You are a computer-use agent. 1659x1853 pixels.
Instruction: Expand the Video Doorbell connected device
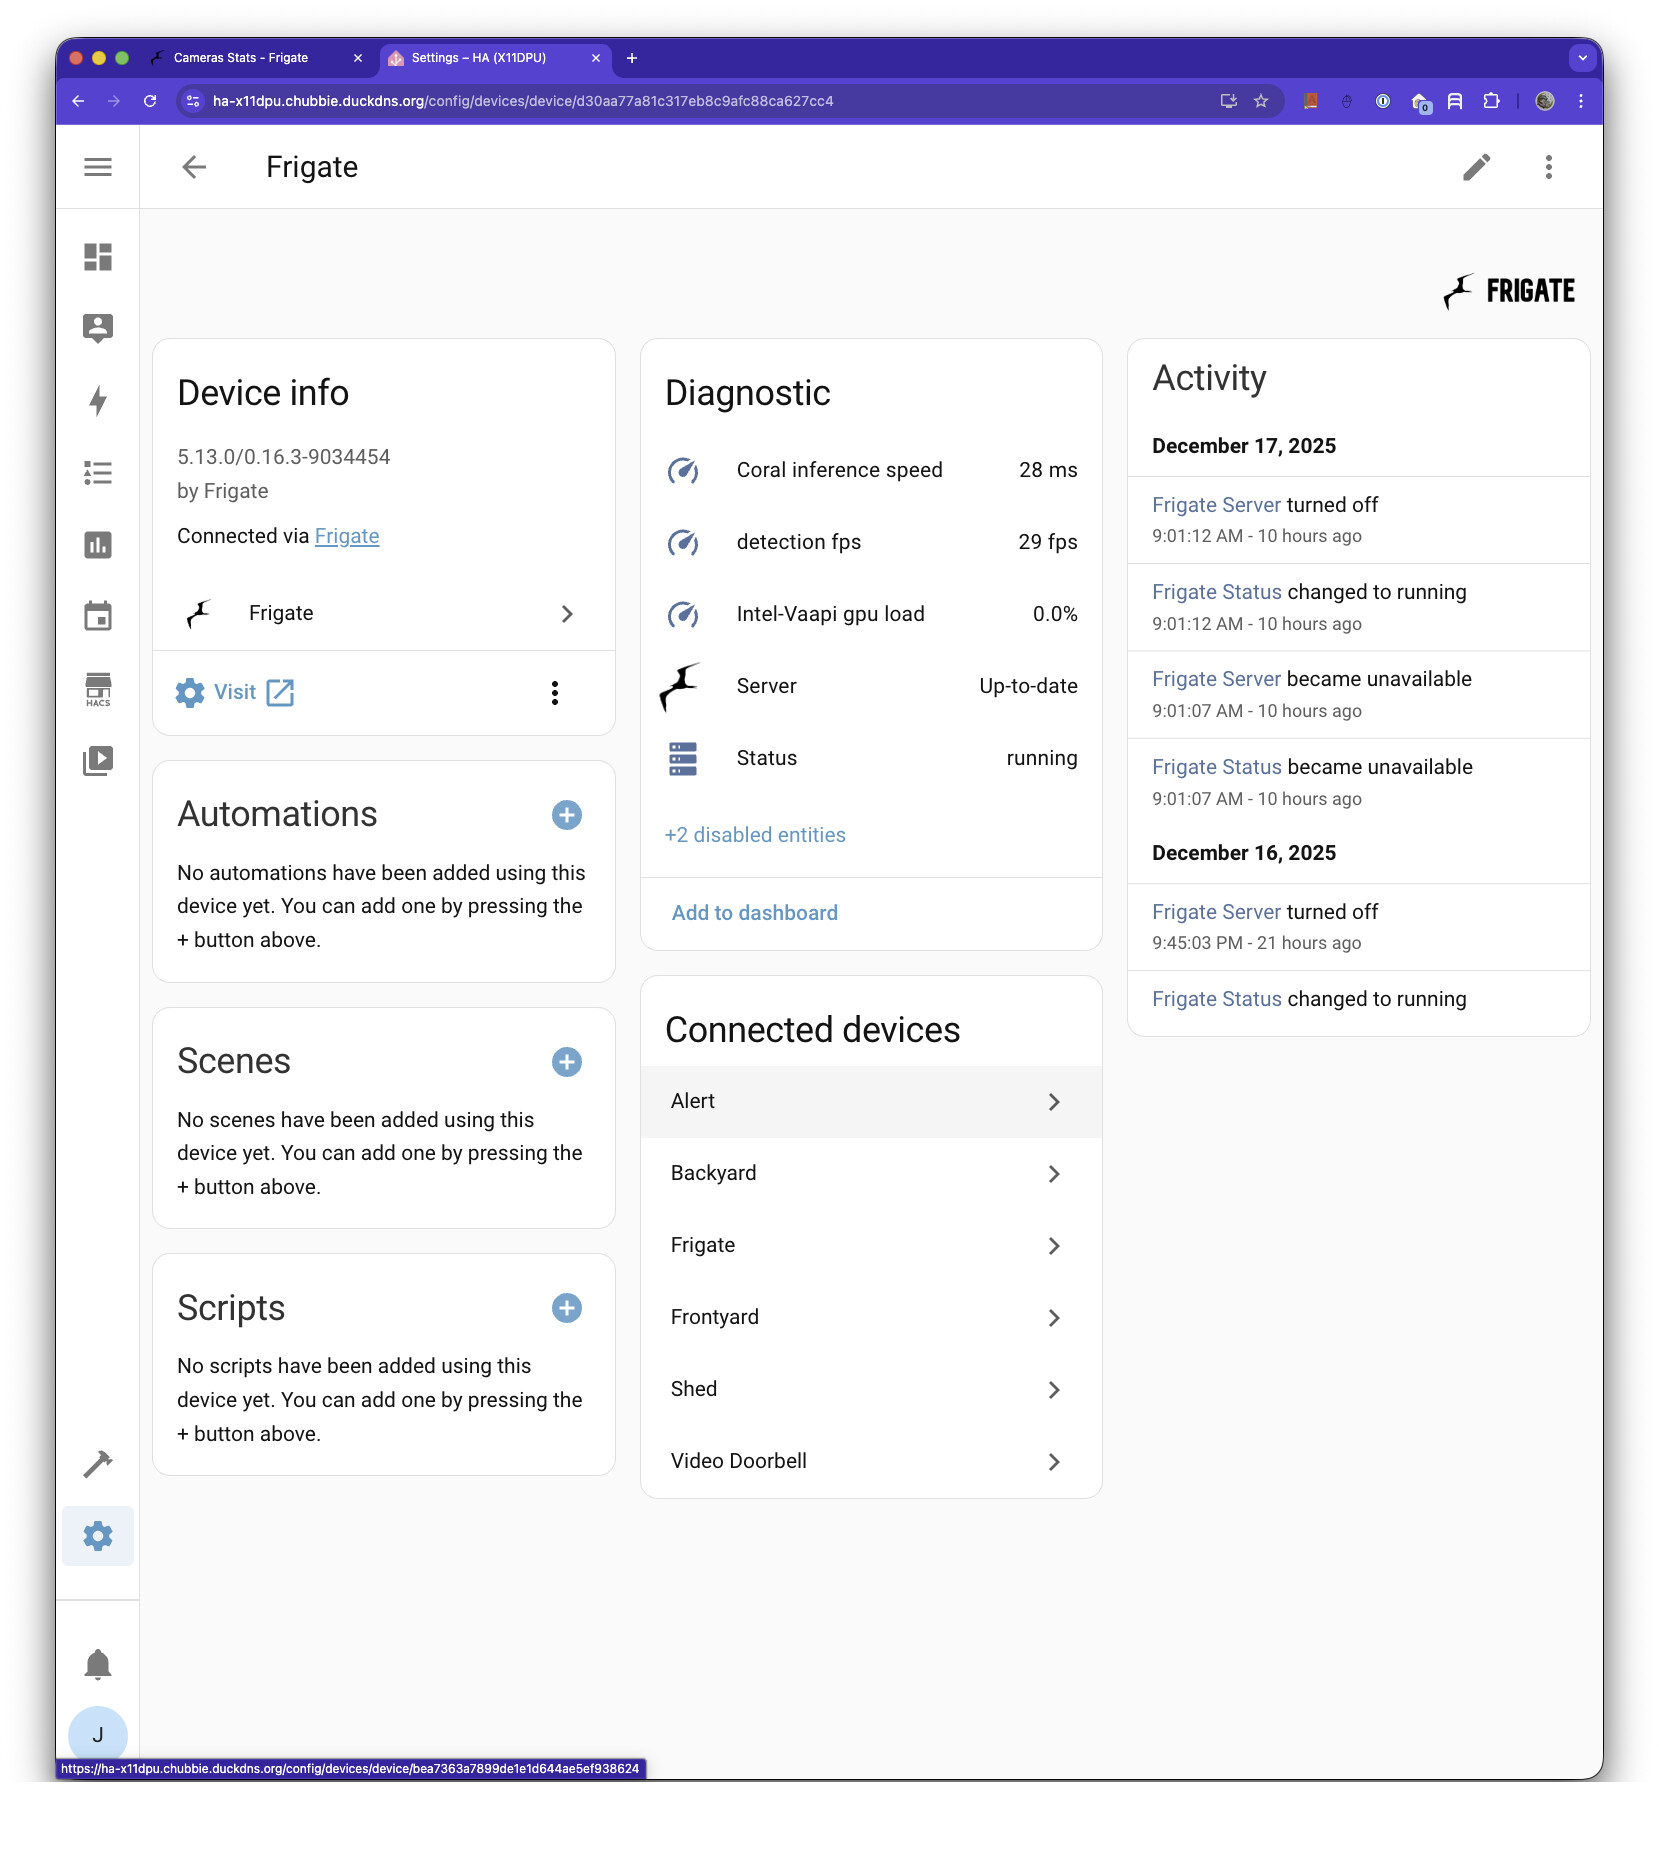point(870,1461)
